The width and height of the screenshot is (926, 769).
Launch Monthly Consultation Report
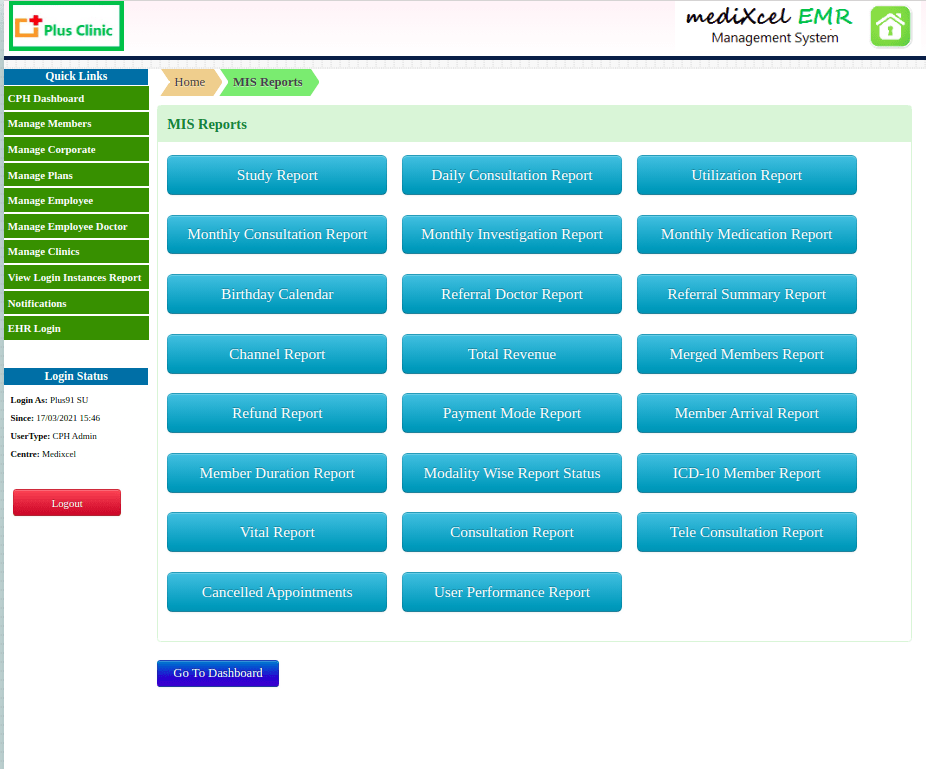tap(277, 234)
